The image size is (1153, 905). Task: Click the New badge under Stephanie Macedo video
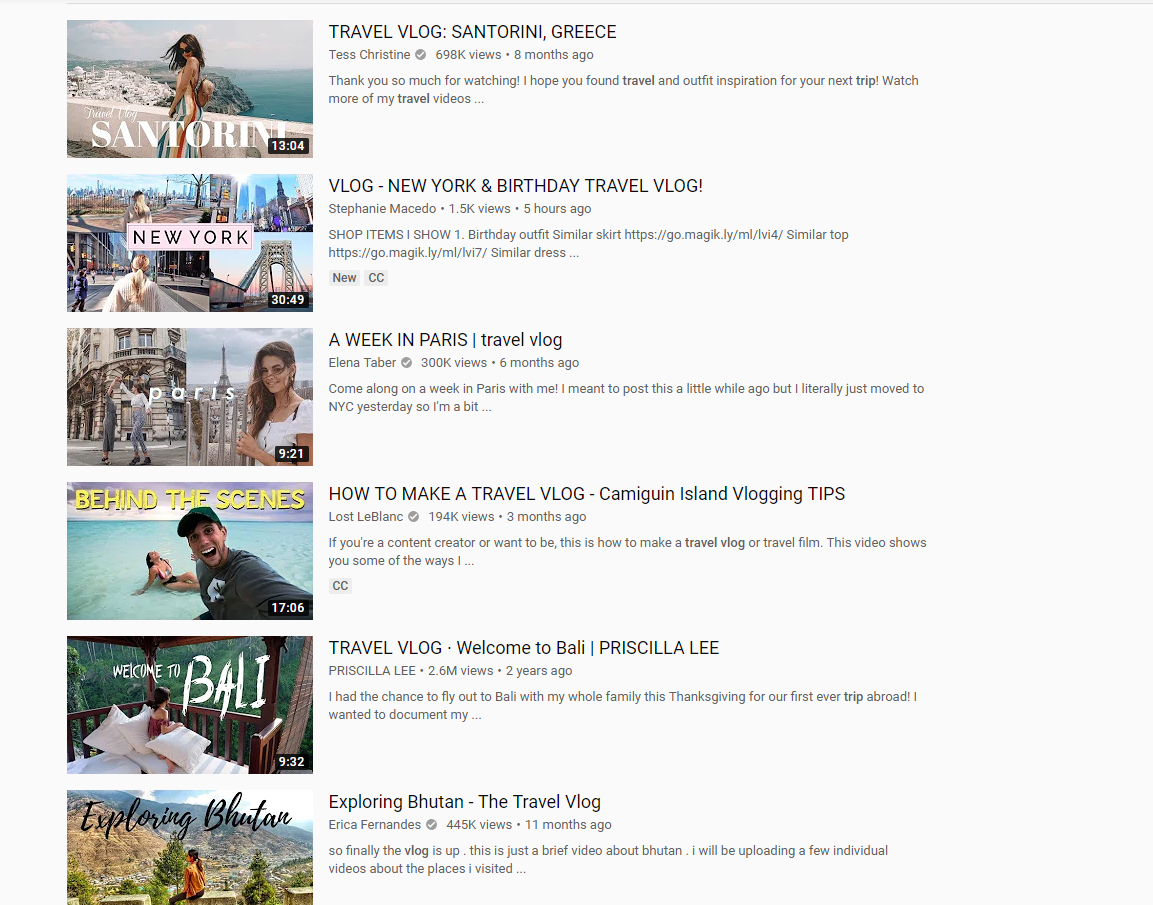344,278
